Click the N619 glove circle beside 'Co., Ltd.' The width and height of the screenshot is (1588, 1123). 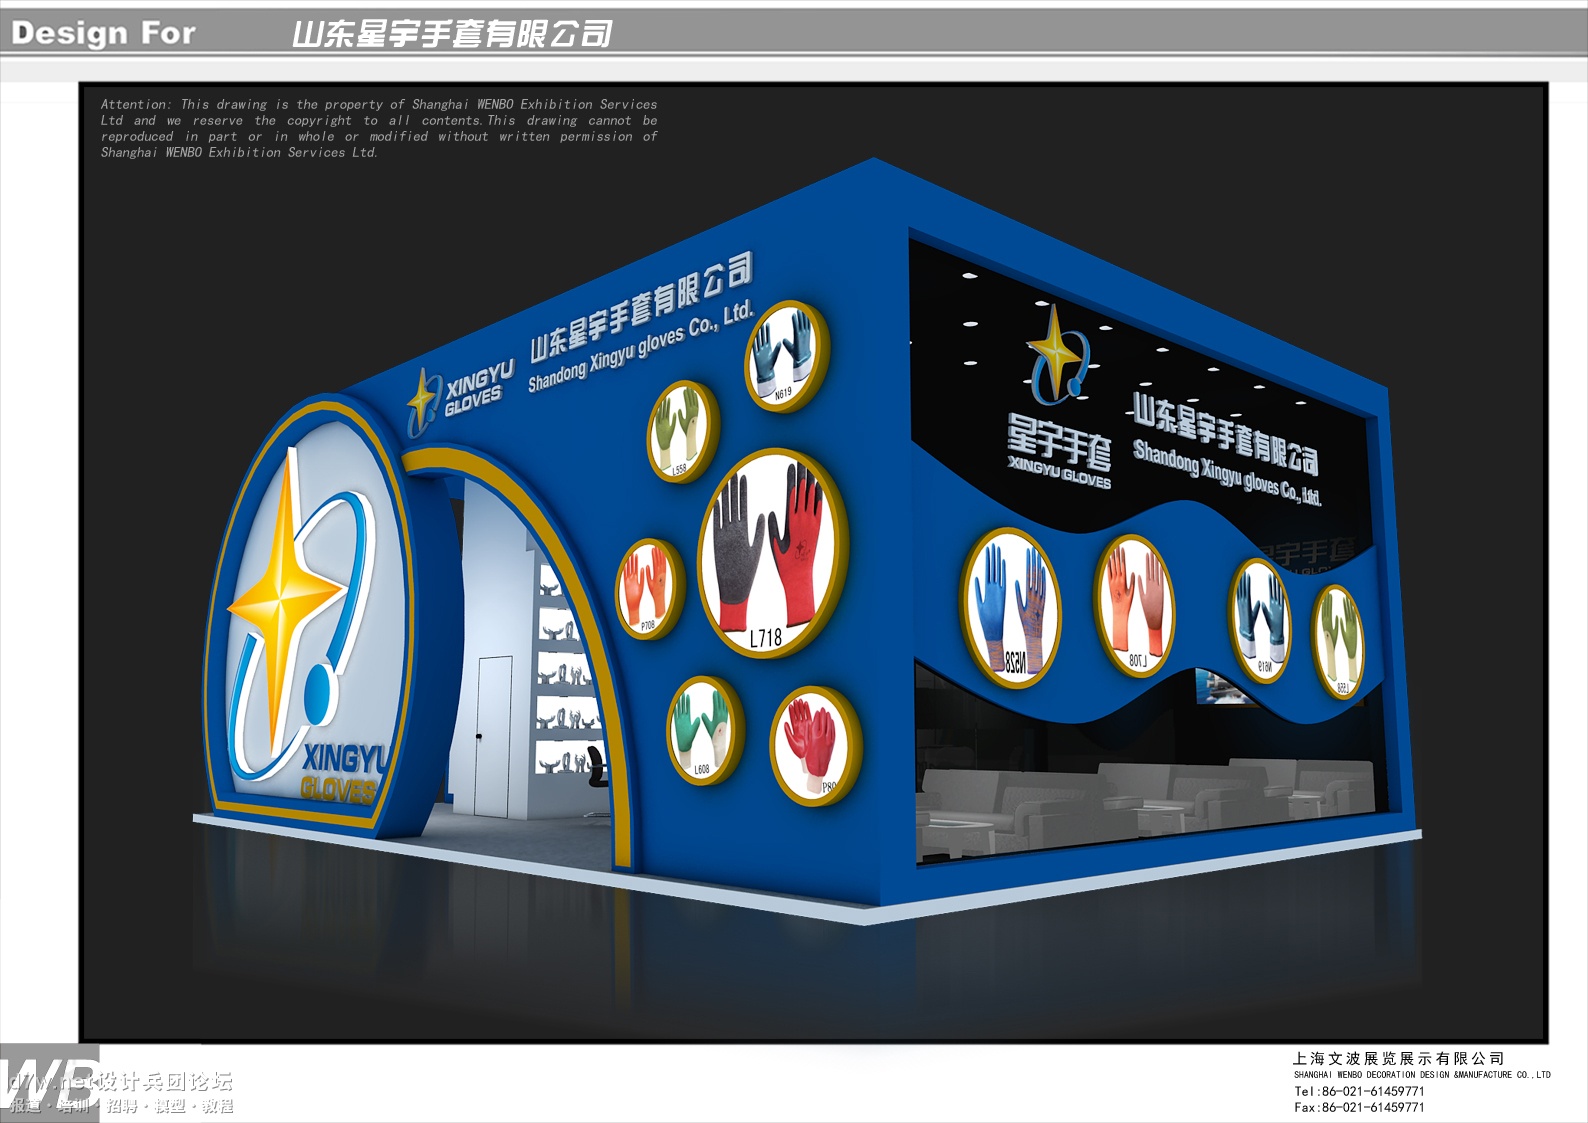(787, 356)
